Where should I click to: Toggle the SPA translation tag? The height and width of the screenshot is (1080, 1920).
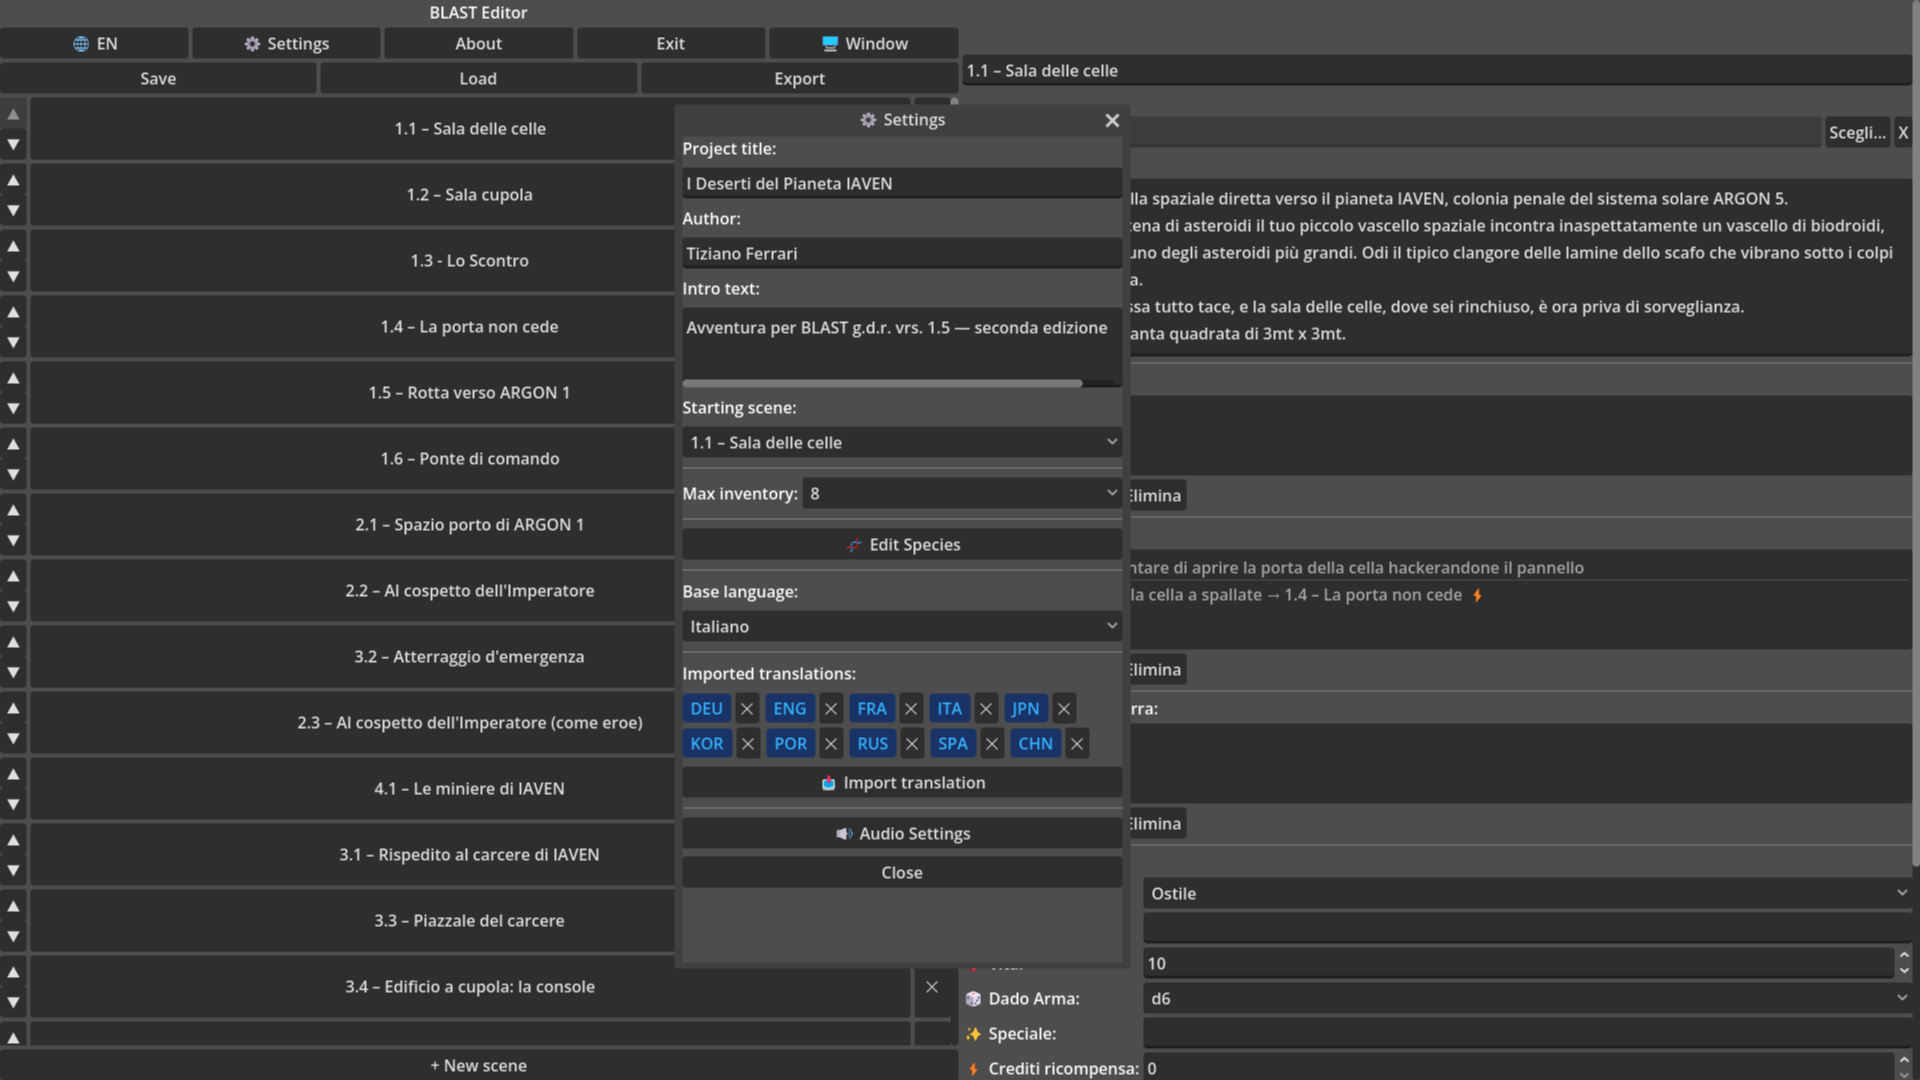[x=952, y=744]
